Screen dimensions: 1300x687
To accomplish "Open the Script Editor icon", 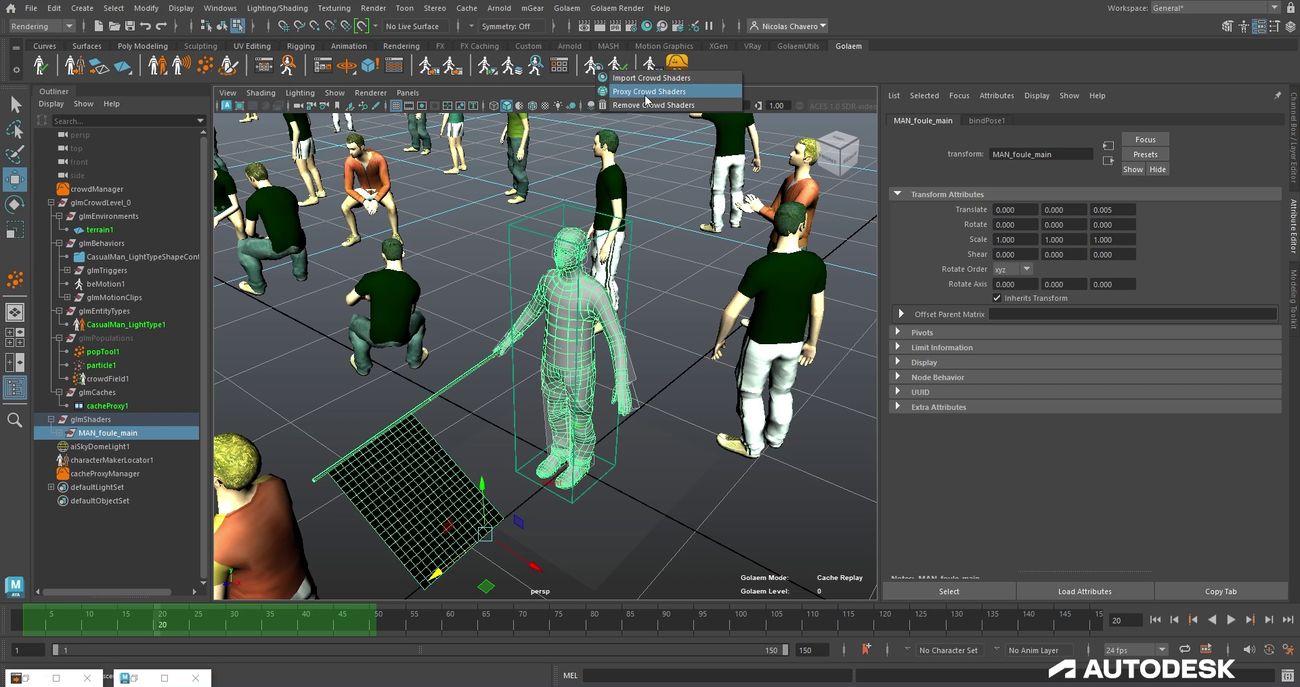I will click(1287, 675).
